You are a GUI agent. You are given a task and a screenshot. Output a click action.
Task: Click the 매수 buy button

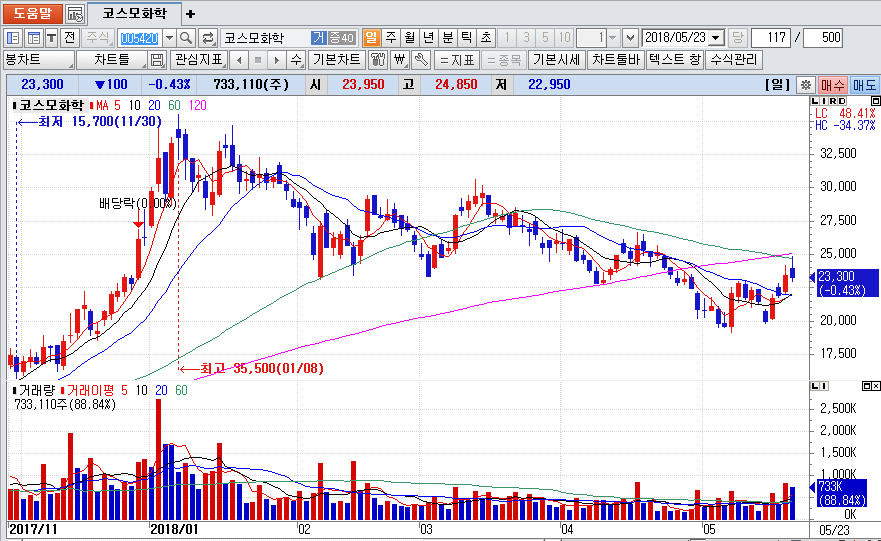(x=832, y=85)
